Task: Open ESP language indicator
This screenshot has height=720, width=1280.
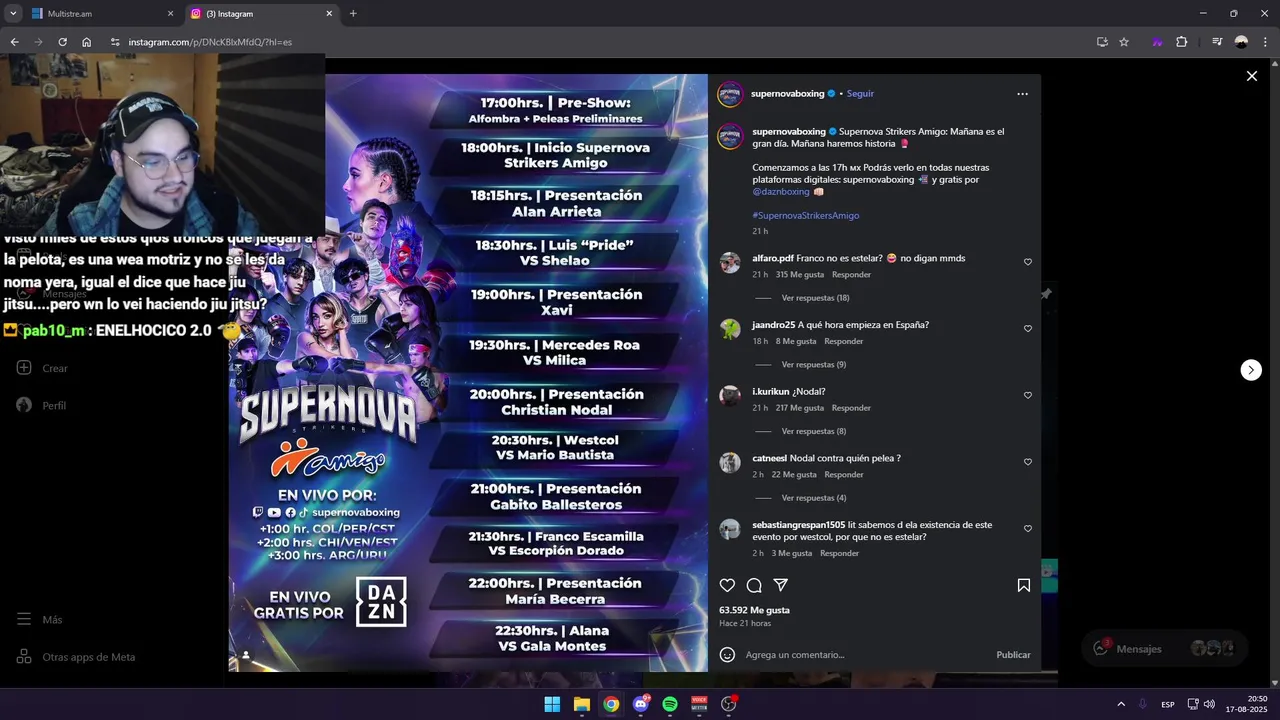Action: click(x=1167, y=704)
